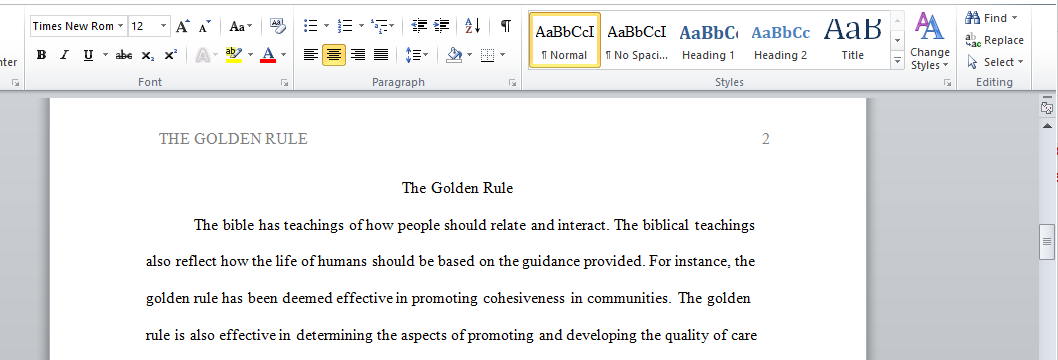Screen dimensions: 1058x360
Task: Toggle Italic formatting
Action: (64, 55)
